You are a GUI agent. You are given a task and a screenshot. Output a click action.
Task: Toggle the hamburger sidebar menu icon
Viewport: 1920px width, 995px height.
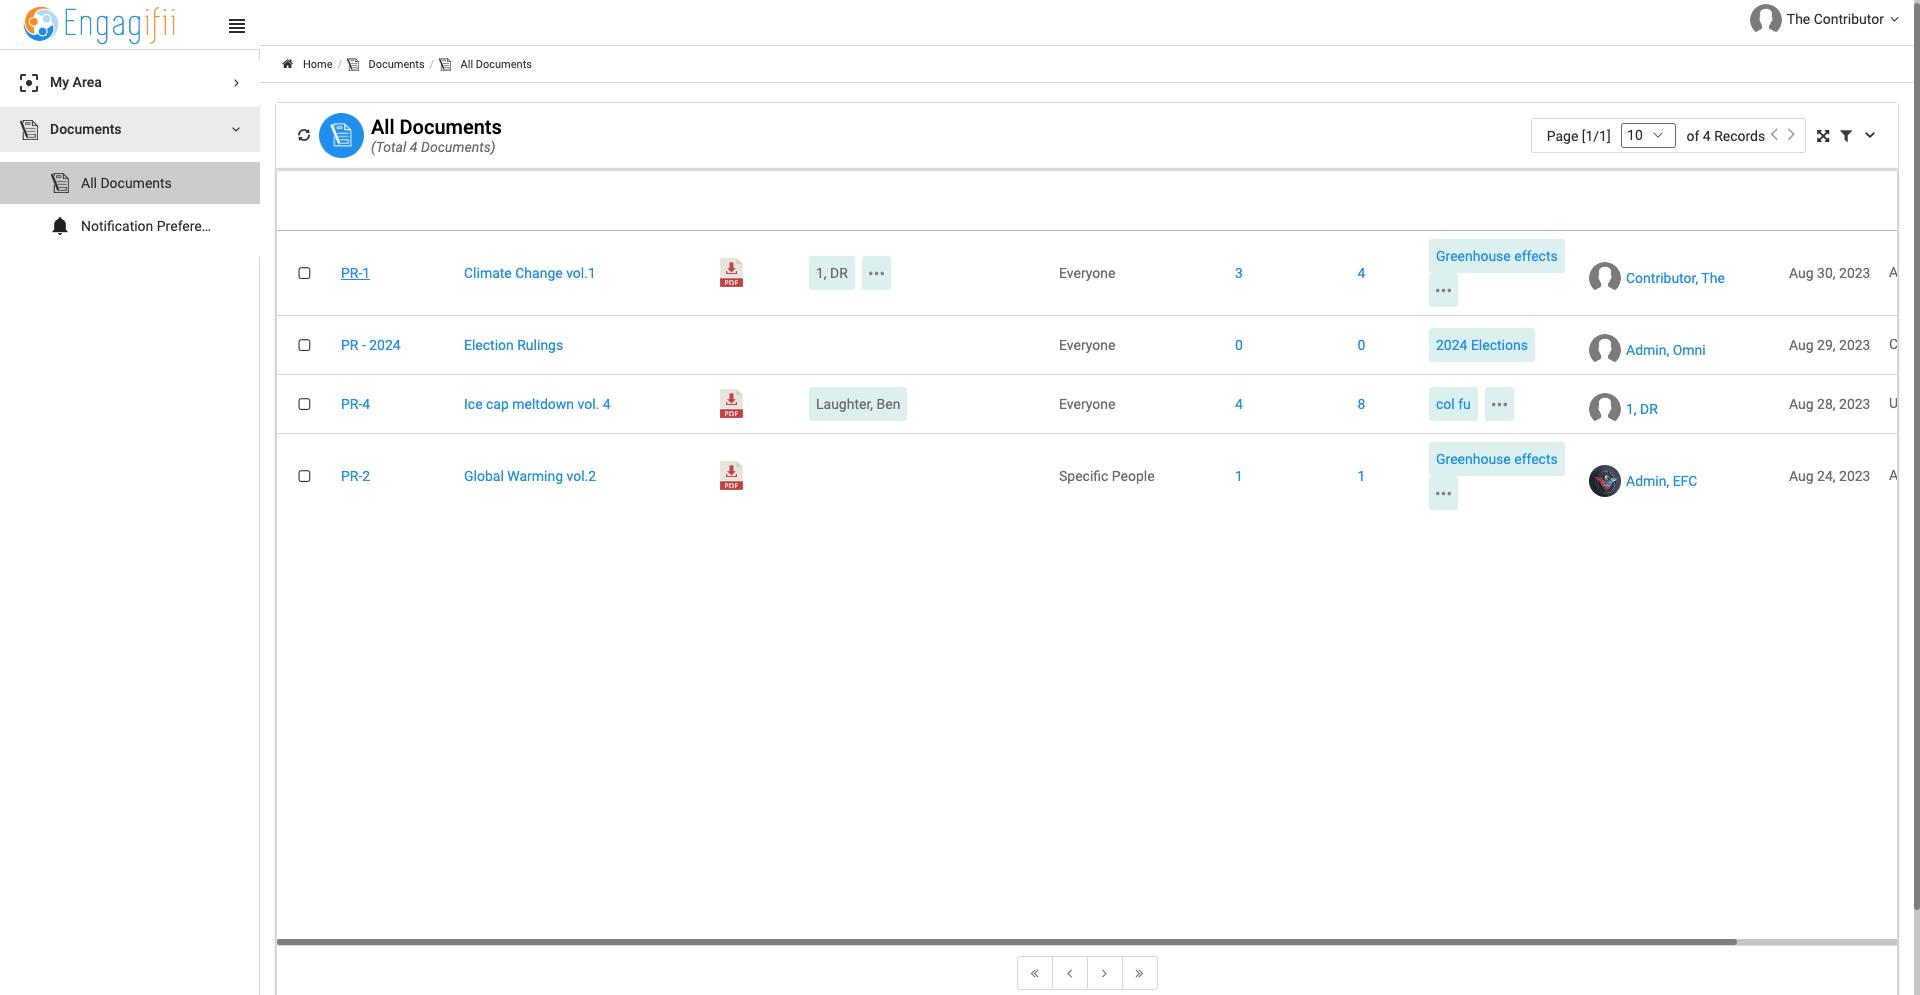(237, 26)
